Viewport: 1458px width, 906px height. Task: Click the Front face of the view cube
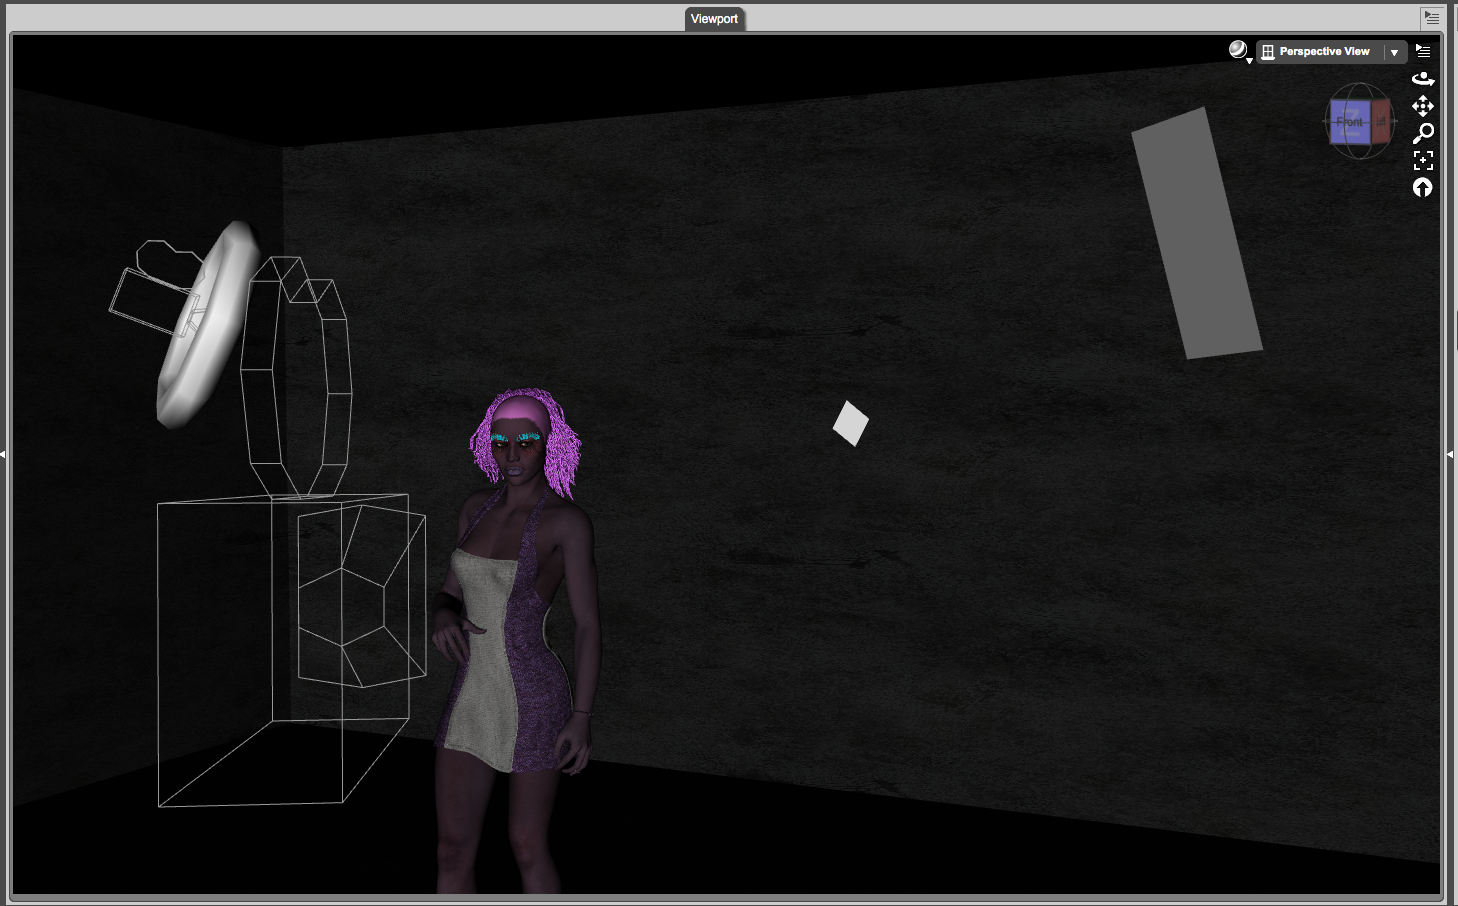(x=1350, y=122)
